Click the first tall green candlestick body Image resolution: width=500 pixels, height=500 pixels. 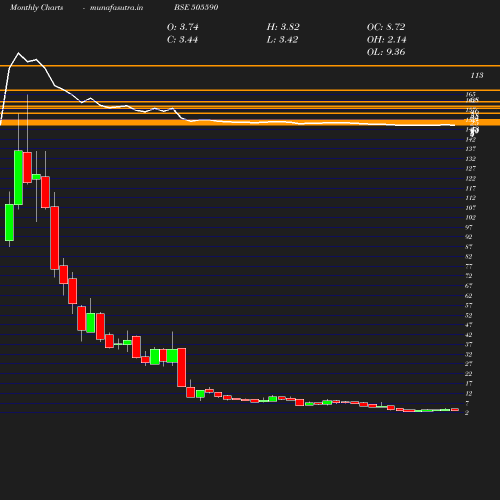[x=9, y=222]
